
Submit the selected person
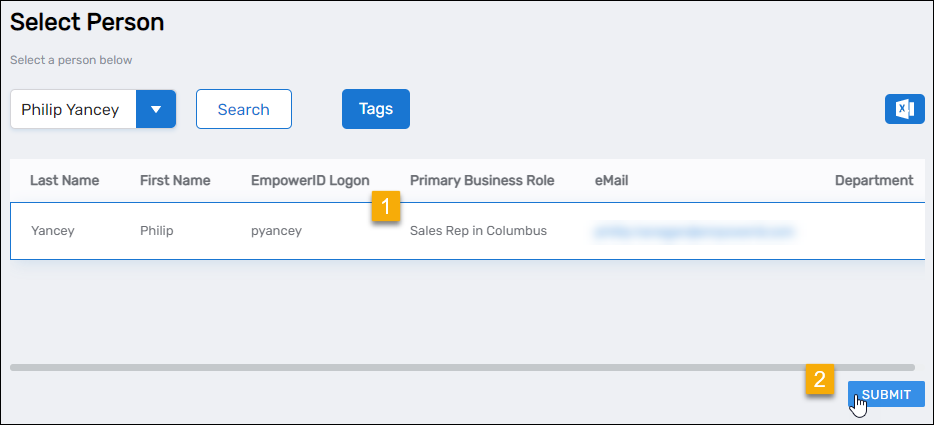pyautogui.click(x=886, y=395)
